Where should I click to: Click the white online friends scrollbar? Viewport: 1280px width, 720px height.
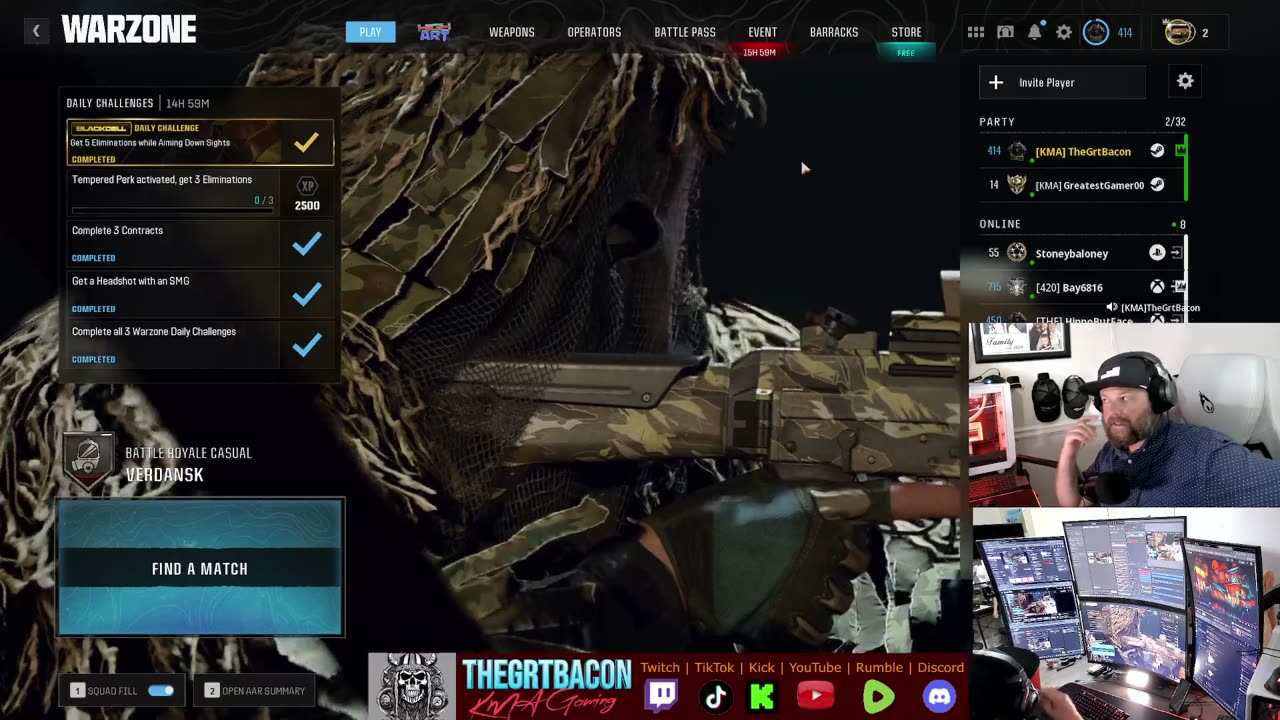(x=1186, y=280)
